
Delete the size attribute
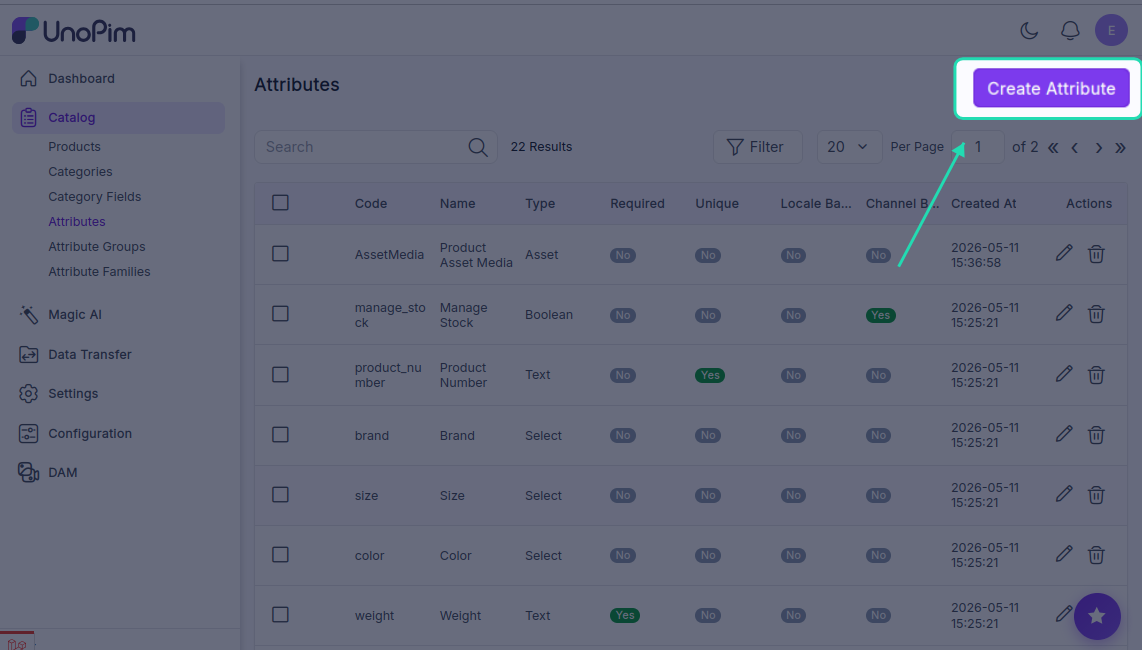(x=1096, y=495)
